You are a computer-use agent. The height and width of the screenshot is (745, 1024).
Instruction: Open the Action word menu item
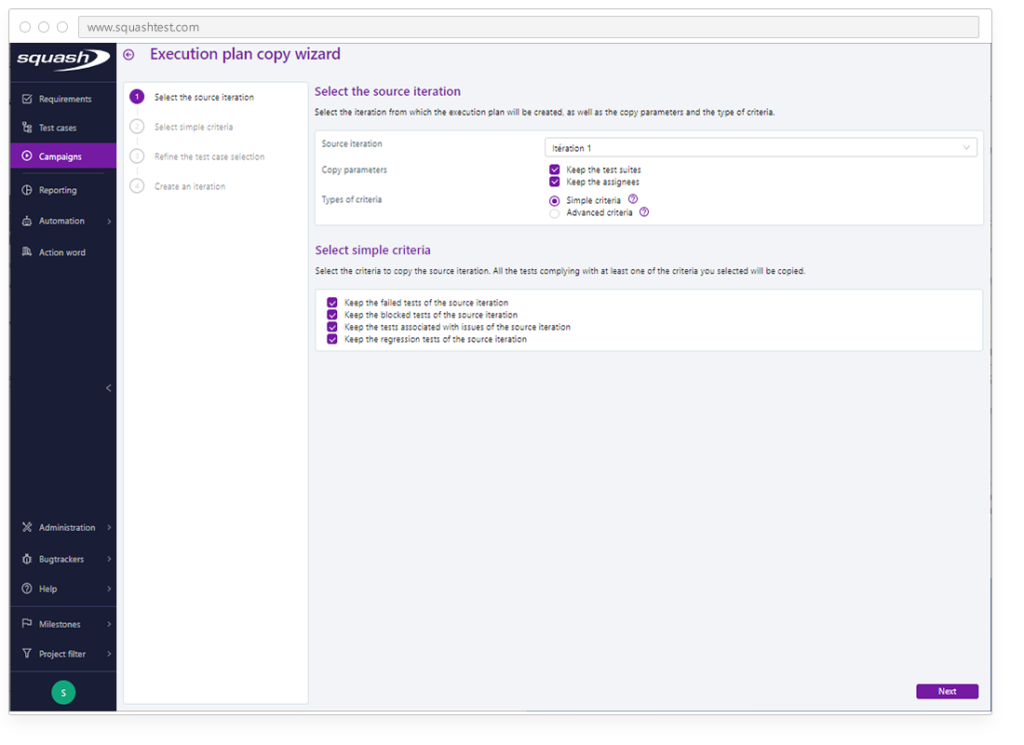click(x=63, y=252)
